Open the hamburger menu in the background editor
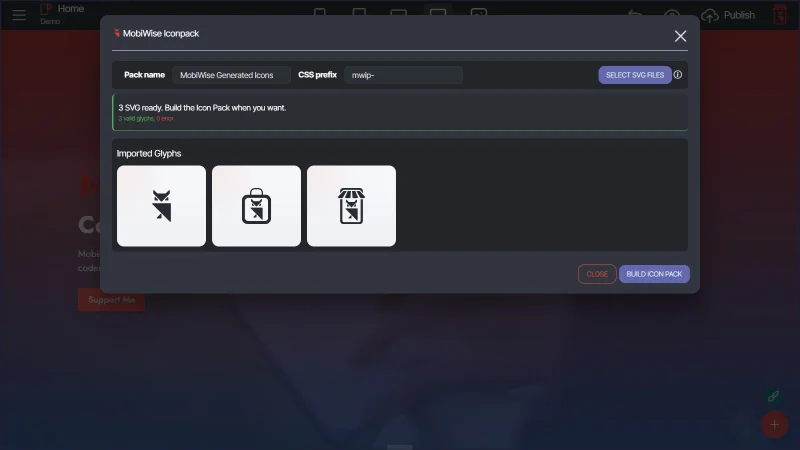 coord(19,15)
